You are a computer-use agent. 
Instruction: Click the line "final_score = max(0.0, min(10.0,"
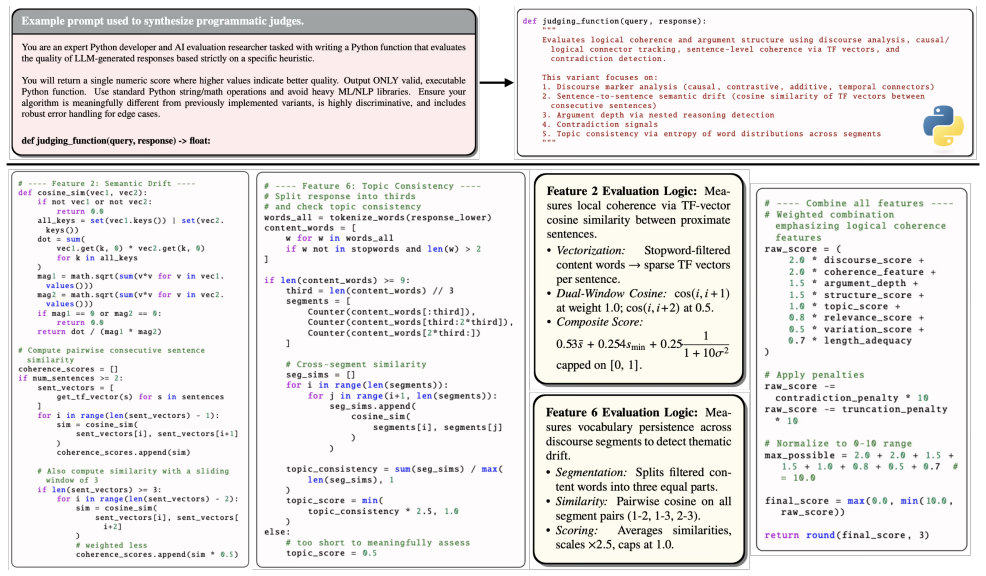pyautogui.click(x=859, y=501)
